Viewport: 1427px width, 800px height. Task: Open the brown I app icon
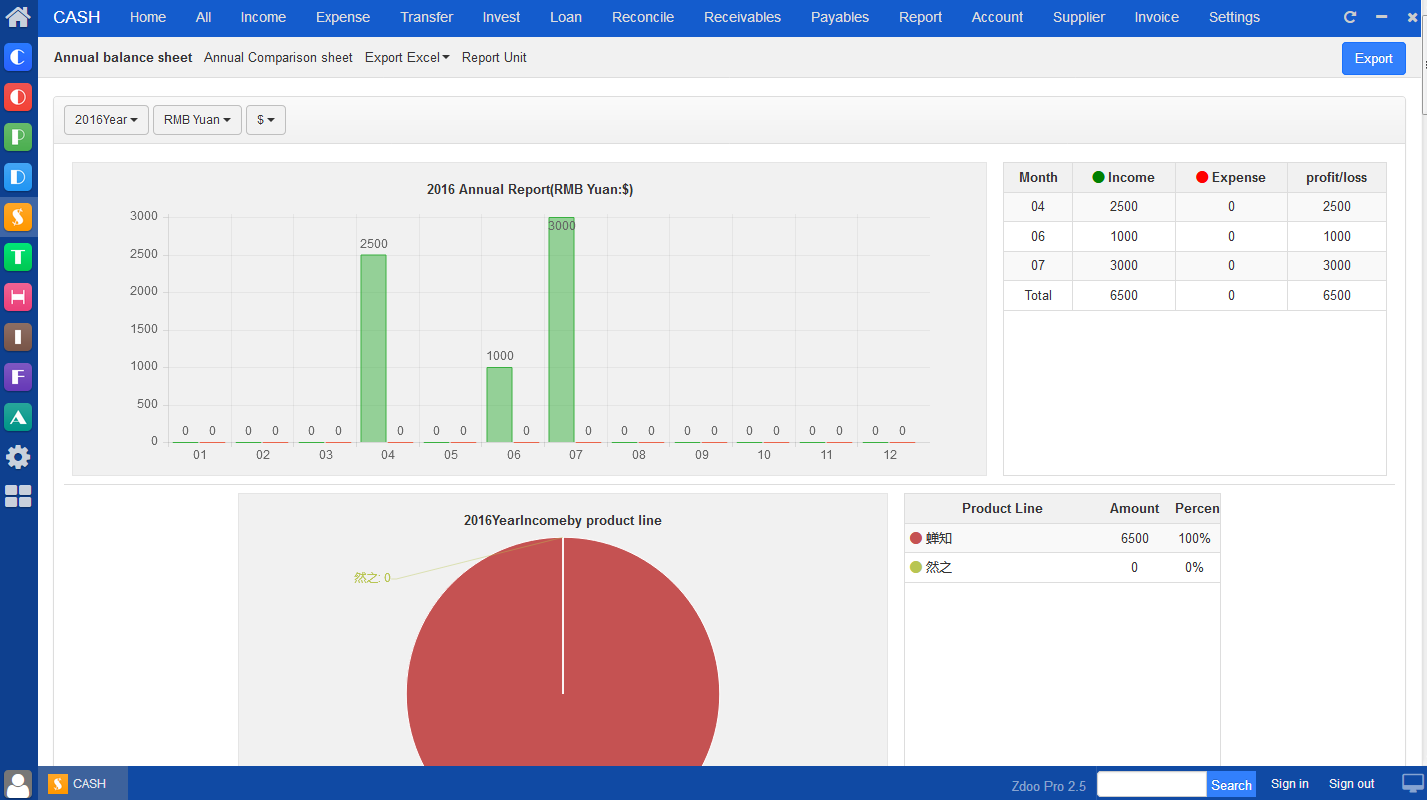coord(18,337)
